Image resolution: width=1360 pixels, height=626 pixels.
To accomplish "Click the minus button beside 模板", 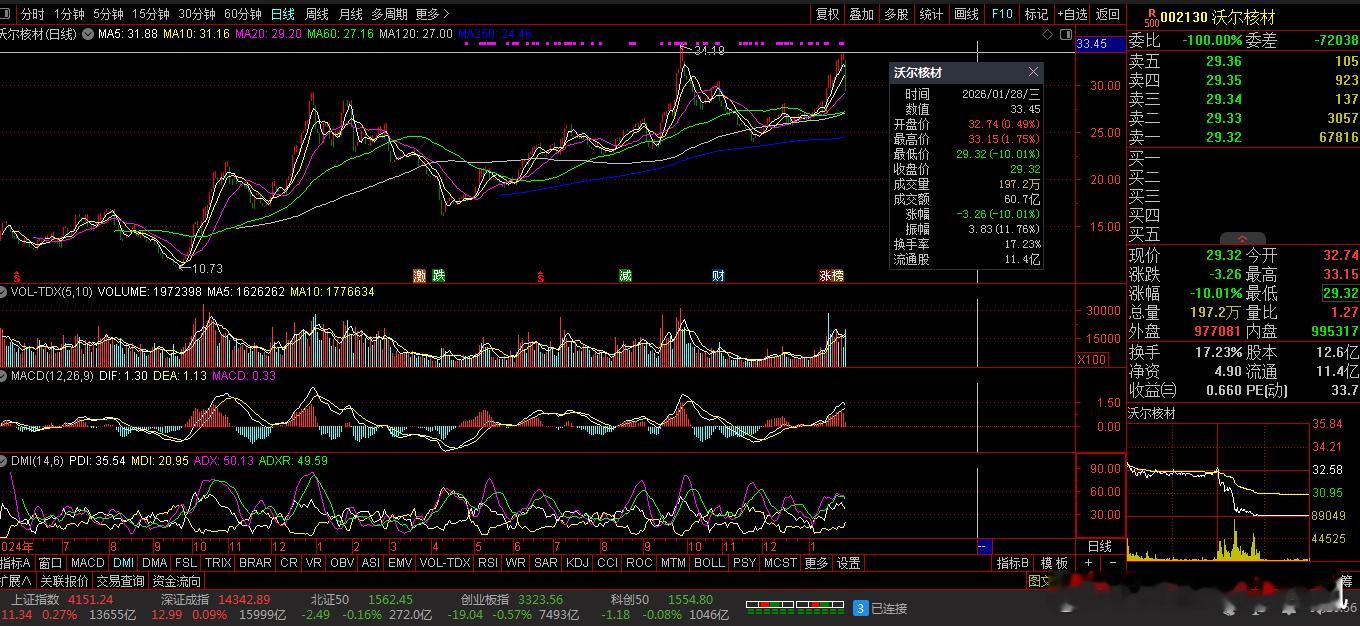I will 1113,563.
